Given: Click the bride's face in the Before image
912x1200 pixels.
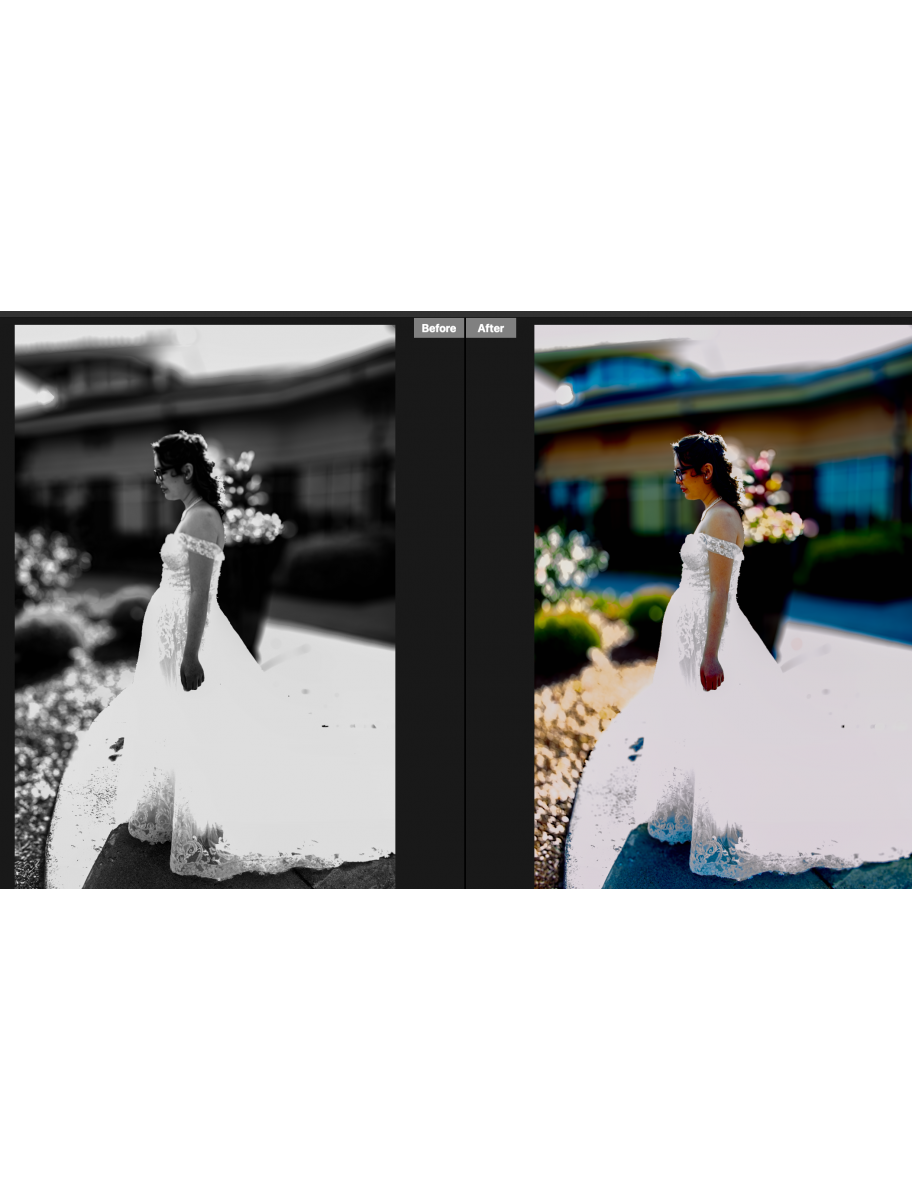Looking at the screenshot, I should [167, 475].
